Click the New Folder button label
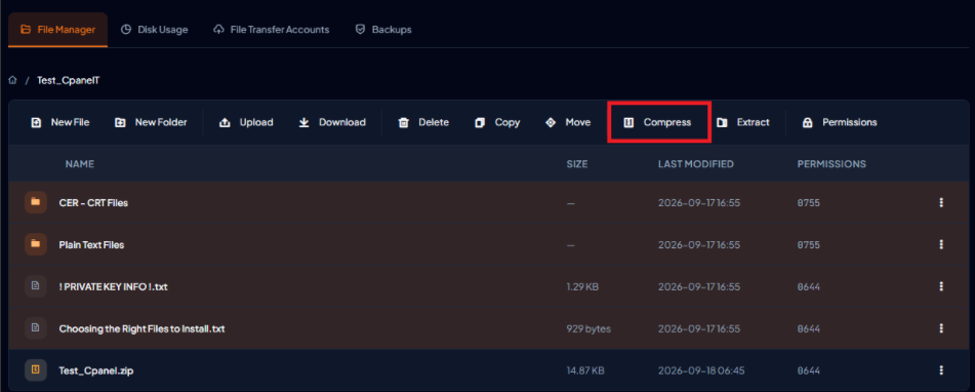Screen dimensions: 975x392 click(x=161, y=123)
